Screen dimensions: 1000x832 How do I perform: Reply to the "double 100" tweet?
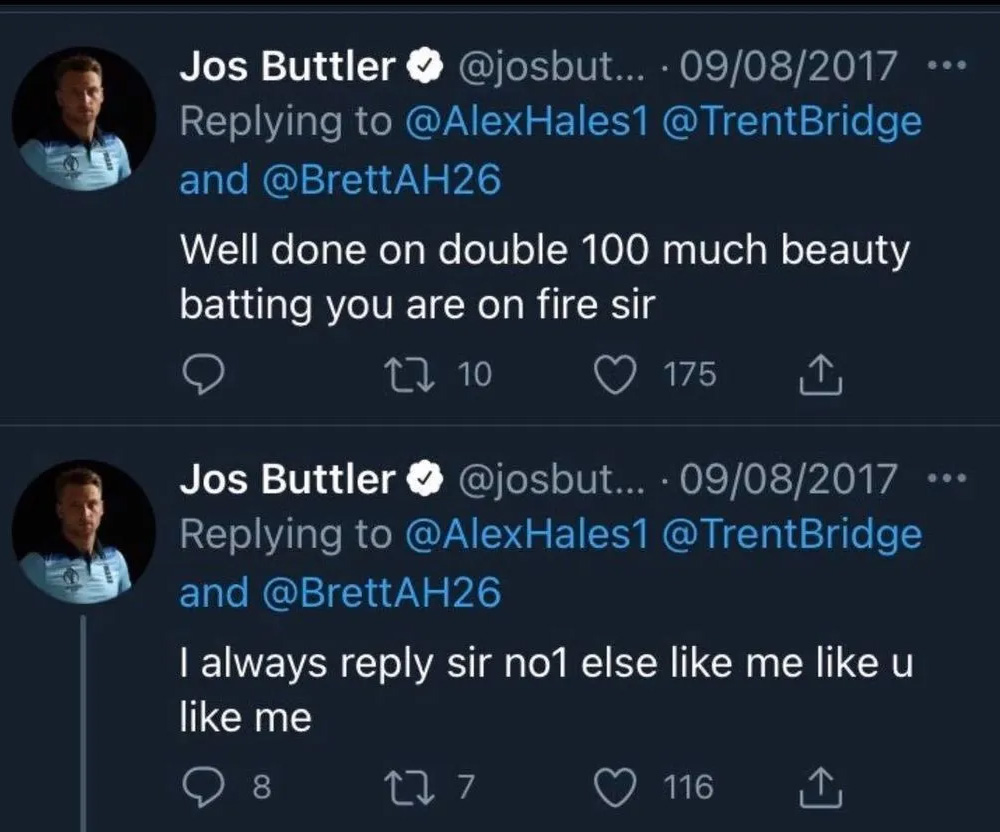(203, 375)
